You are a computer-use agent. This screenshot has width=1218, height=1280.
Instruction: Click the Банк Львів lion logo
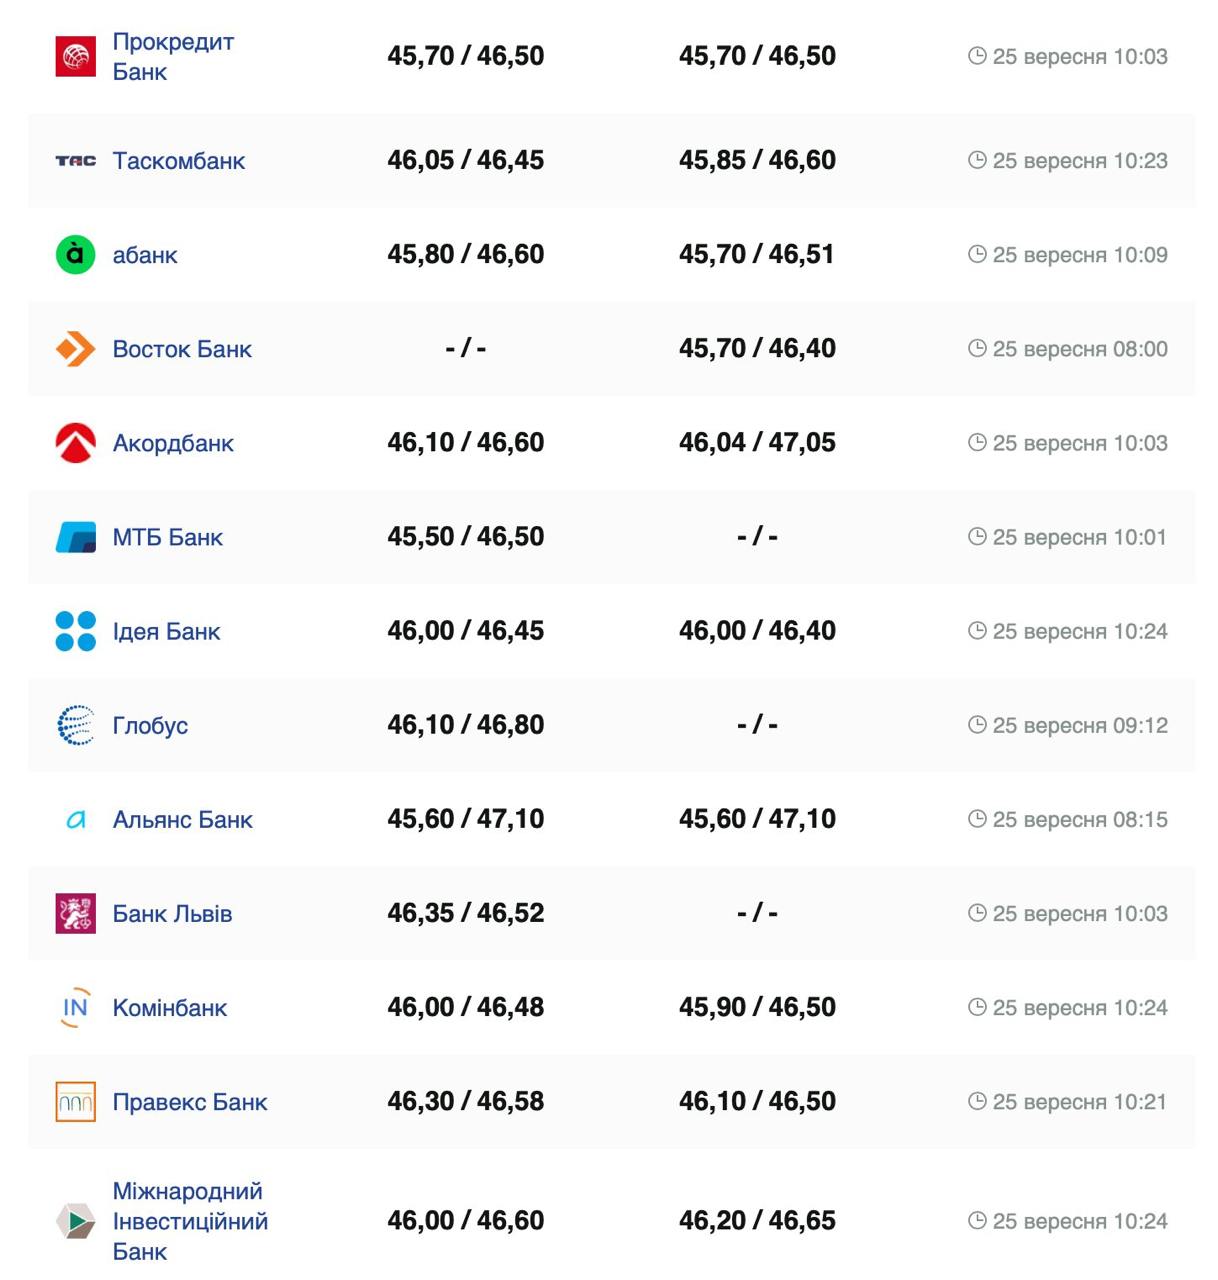[x=75, y=913]
